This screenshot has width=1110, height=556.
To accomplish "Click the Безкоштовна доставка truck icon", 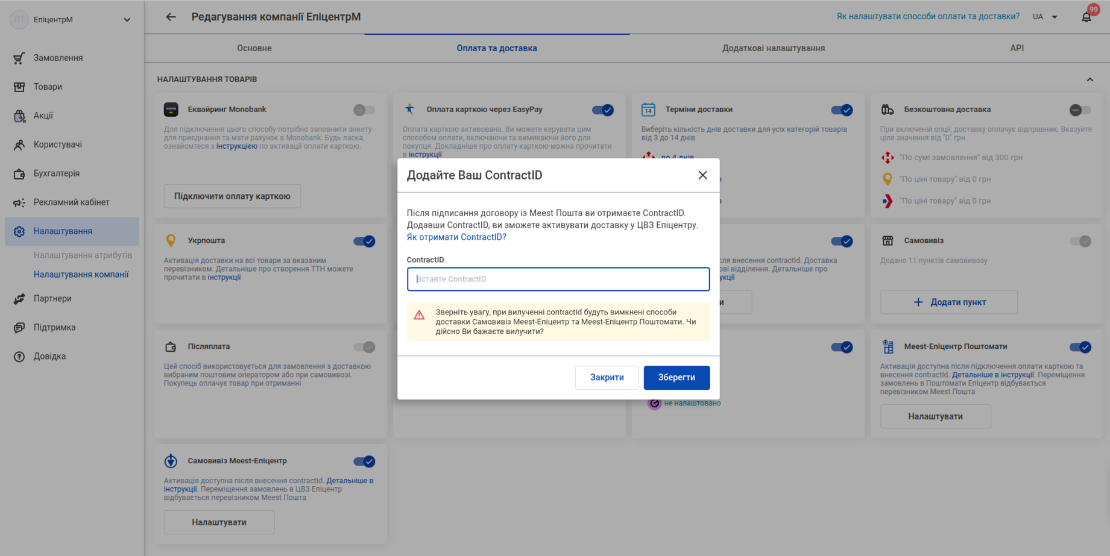I will point(887,110).
